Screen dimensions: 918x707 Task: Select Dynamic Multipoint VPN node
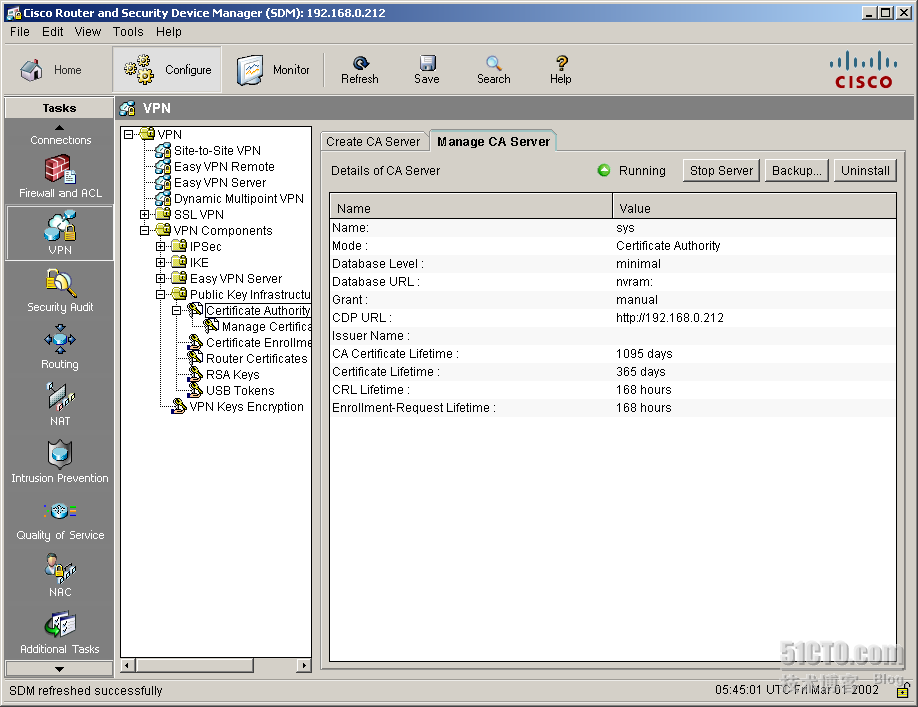239,198
